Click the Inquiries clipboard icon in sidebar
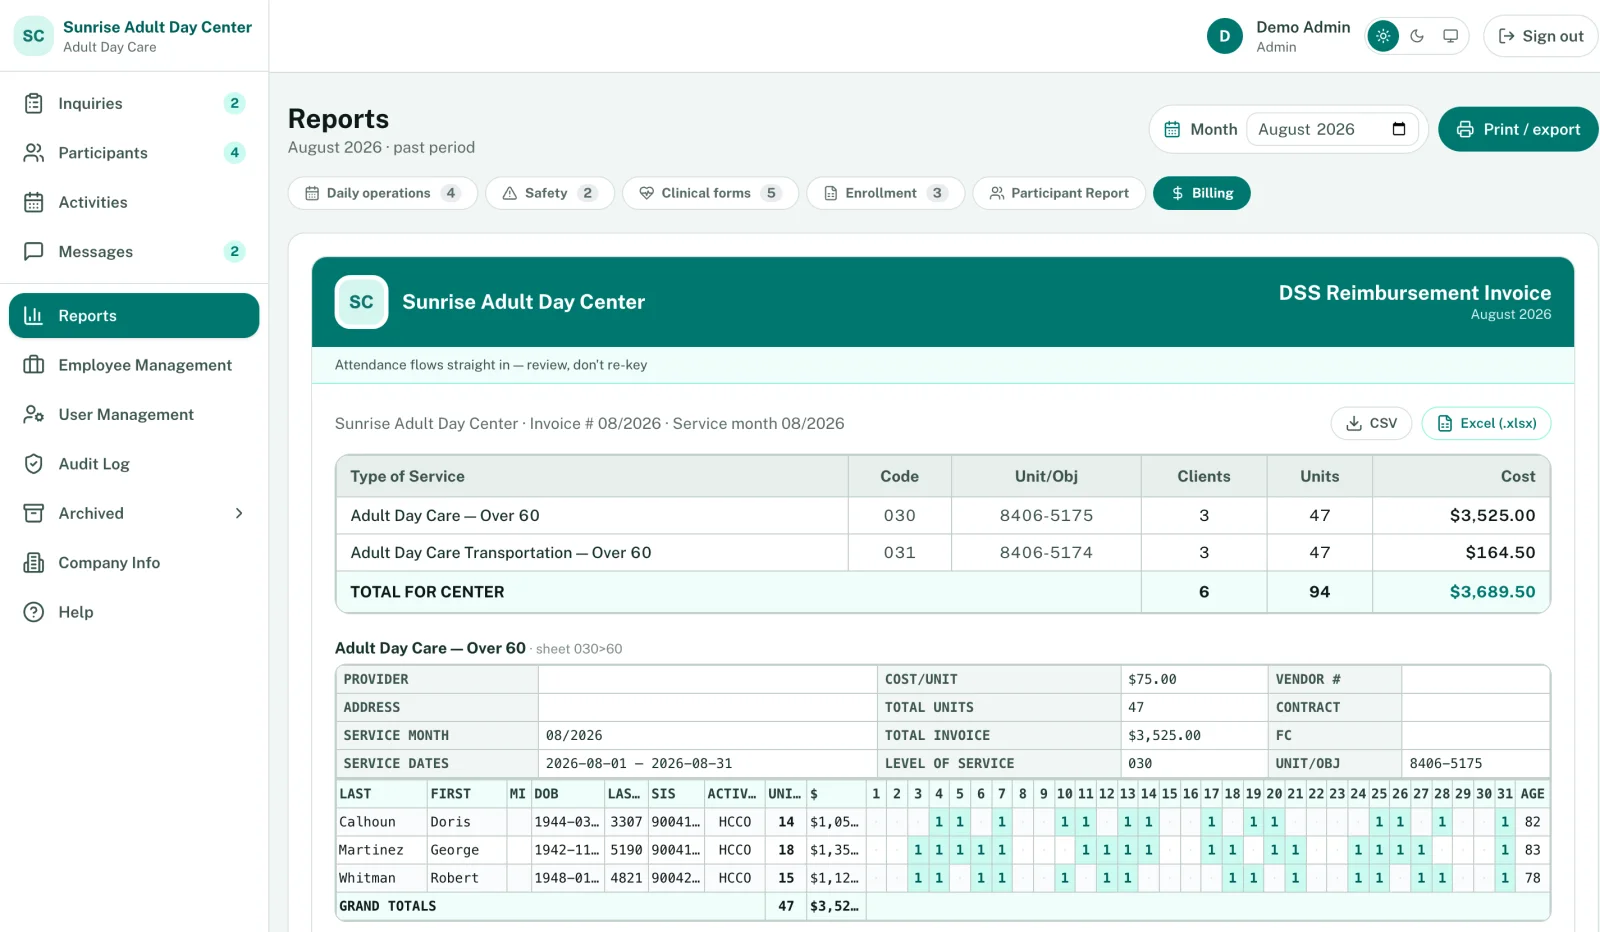This screenshot has width=1600, height=932. point(34,103)
